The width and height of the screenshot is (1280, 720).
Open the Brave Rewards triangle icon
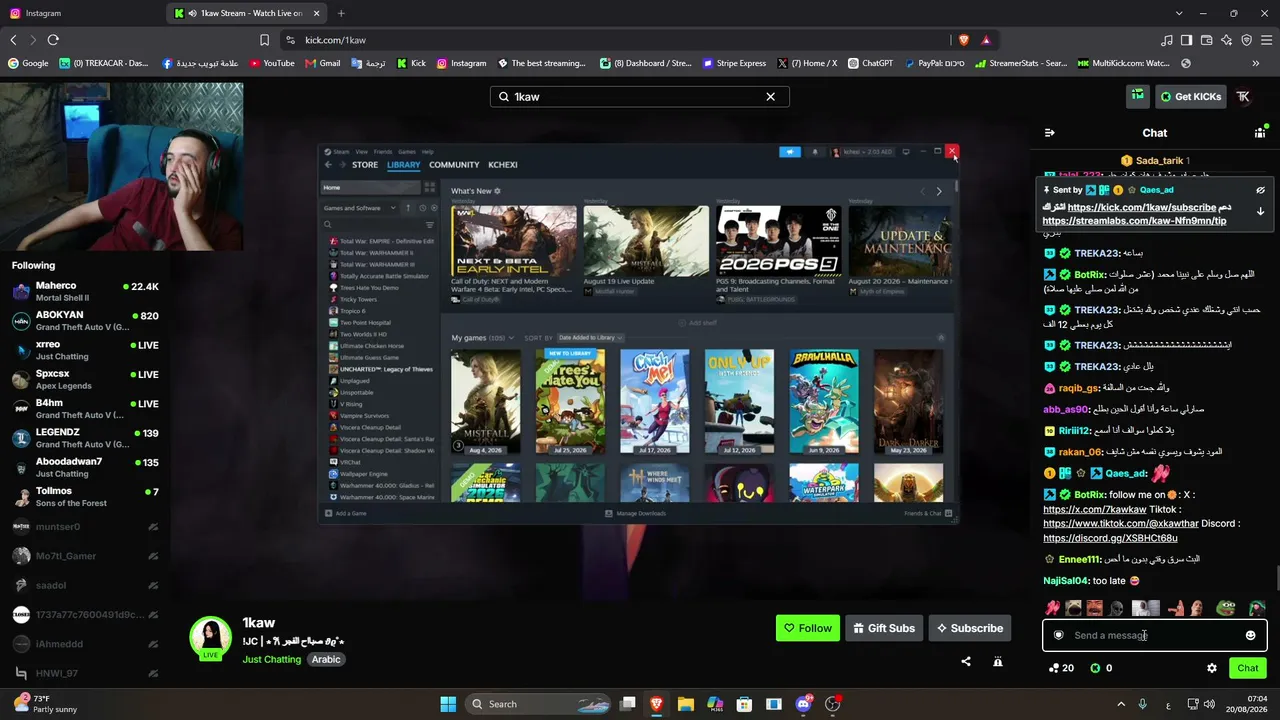(x=986, y=40)
